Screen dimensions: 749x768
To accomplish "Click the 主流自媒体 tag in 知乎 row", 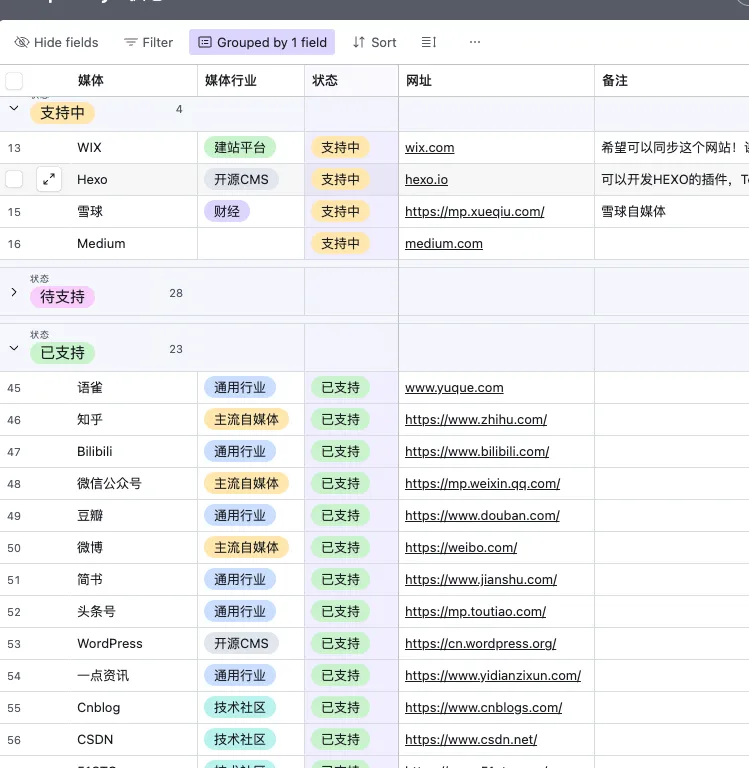I will tap(246, 420).
